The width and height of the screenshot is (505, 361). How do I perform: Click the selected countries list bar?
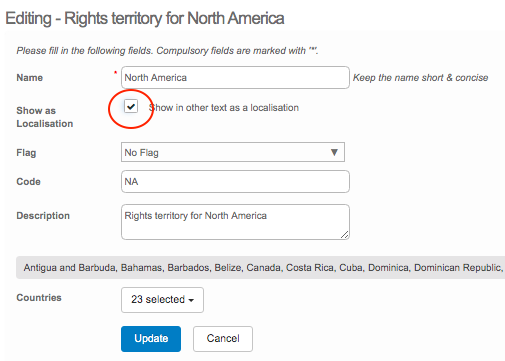tap(261, 268)
